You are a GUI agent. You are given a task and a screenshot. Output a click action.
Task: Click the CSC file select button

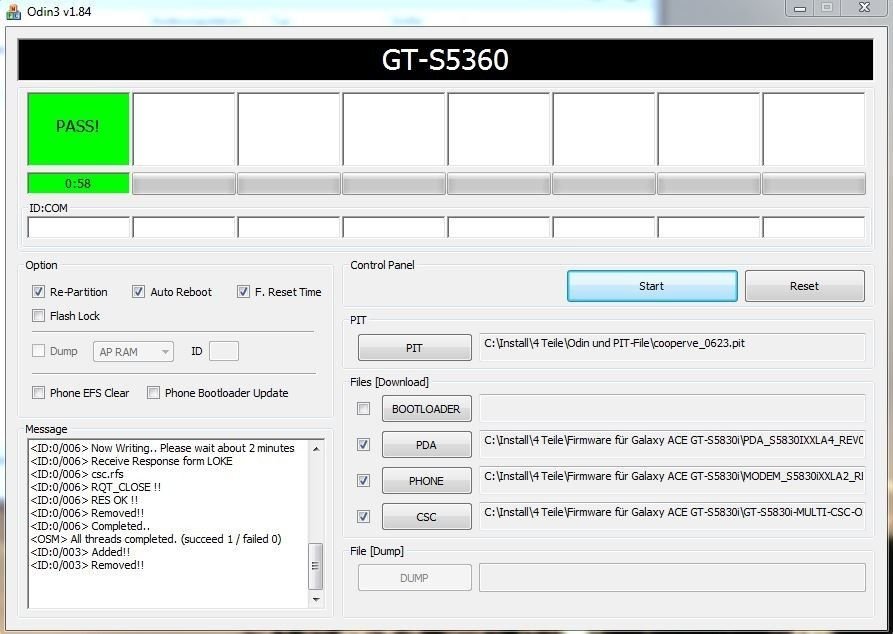427,517
